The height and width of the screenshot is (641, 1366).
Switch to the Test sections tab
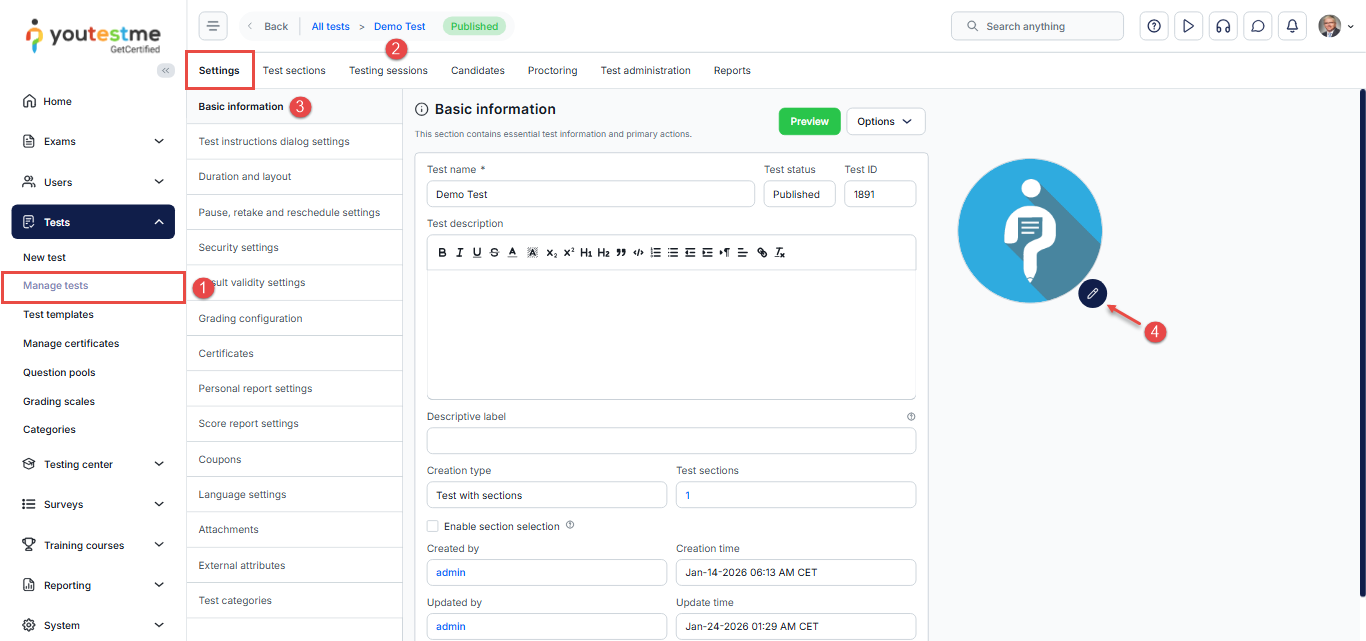click(294, 71)
